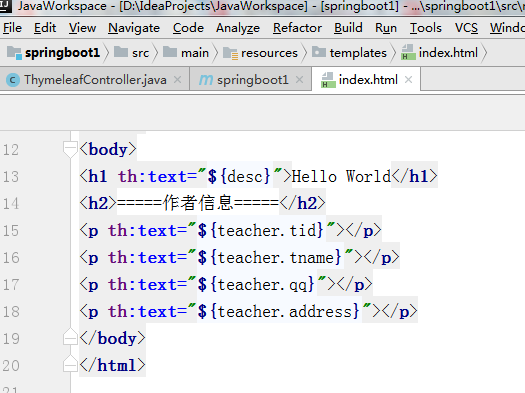This screenshot has width=525, height=393.
Task: Click line number 13 in gutter
Action: pos(11,177)
